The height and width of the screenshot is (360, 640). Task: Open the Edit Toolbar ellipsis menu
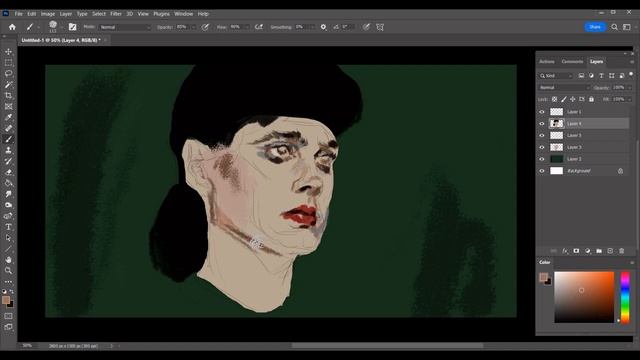(x=8, y=282)
